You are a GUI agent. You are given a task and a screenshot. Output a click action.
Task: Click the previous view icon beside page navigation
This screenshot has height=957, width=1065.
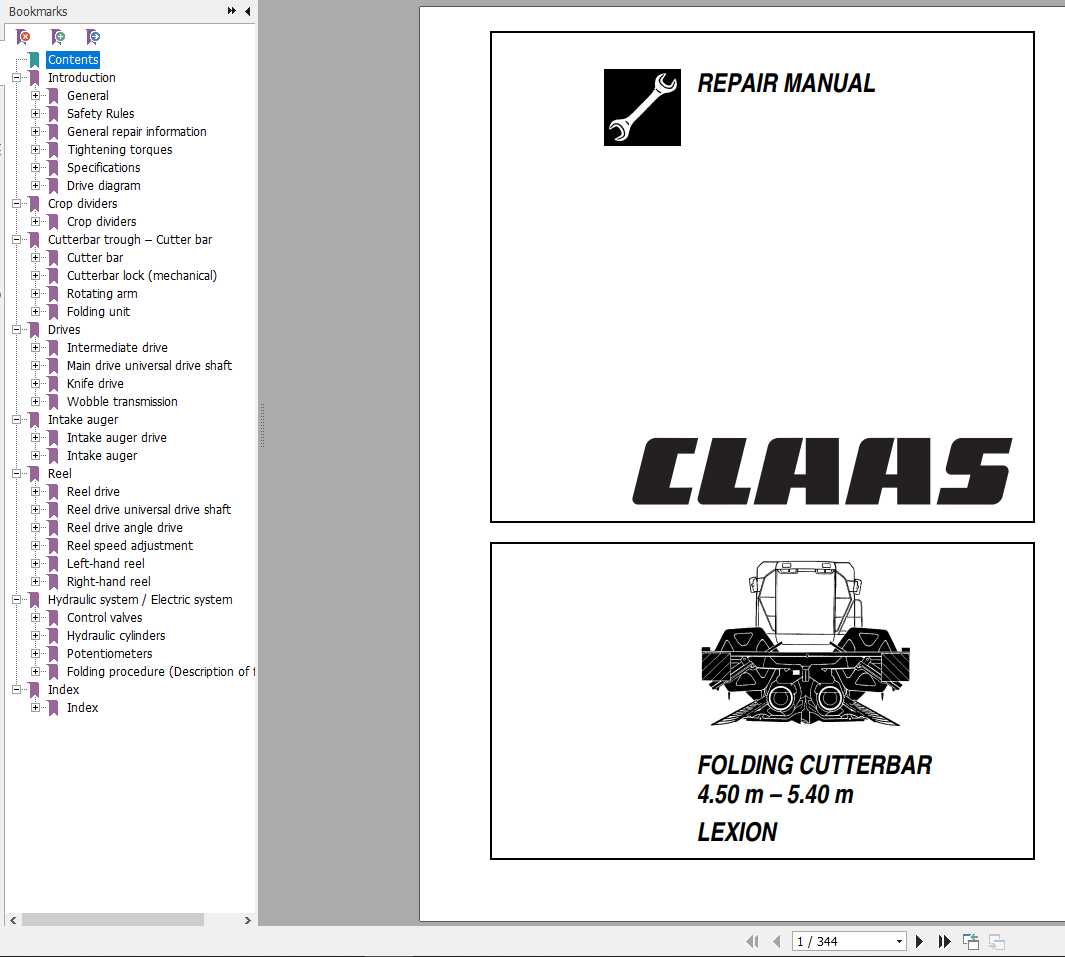tap(971, 941)
